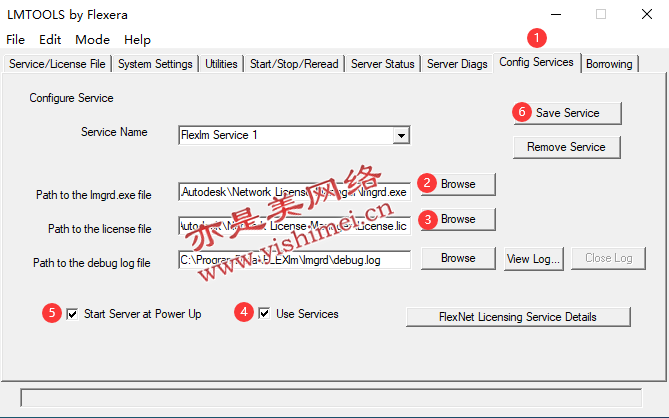This screenshot has width=669, height=418.
Task: Click the Save Service button
Action: click(x=567, y=113)
